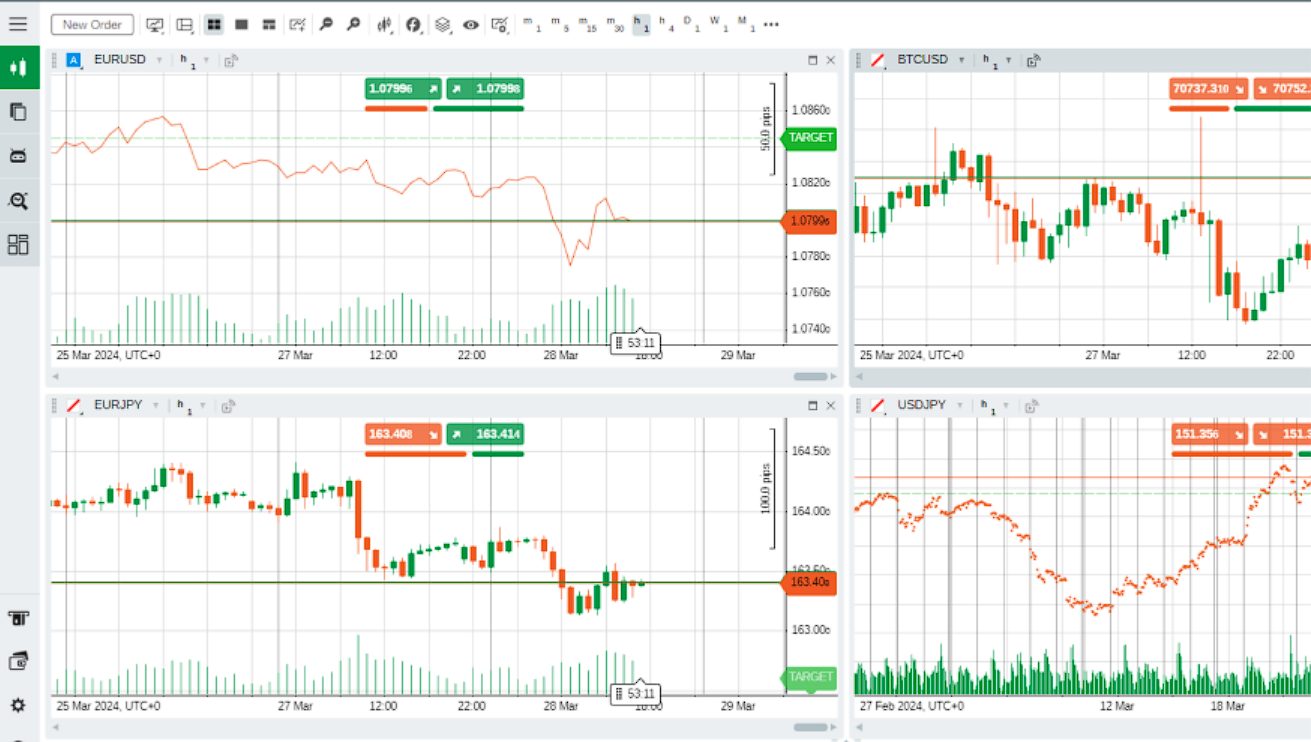This screenshot has height=742, width=1311.
Task: Toggle the USDJPY chart link icon
Action: point(878,405)
